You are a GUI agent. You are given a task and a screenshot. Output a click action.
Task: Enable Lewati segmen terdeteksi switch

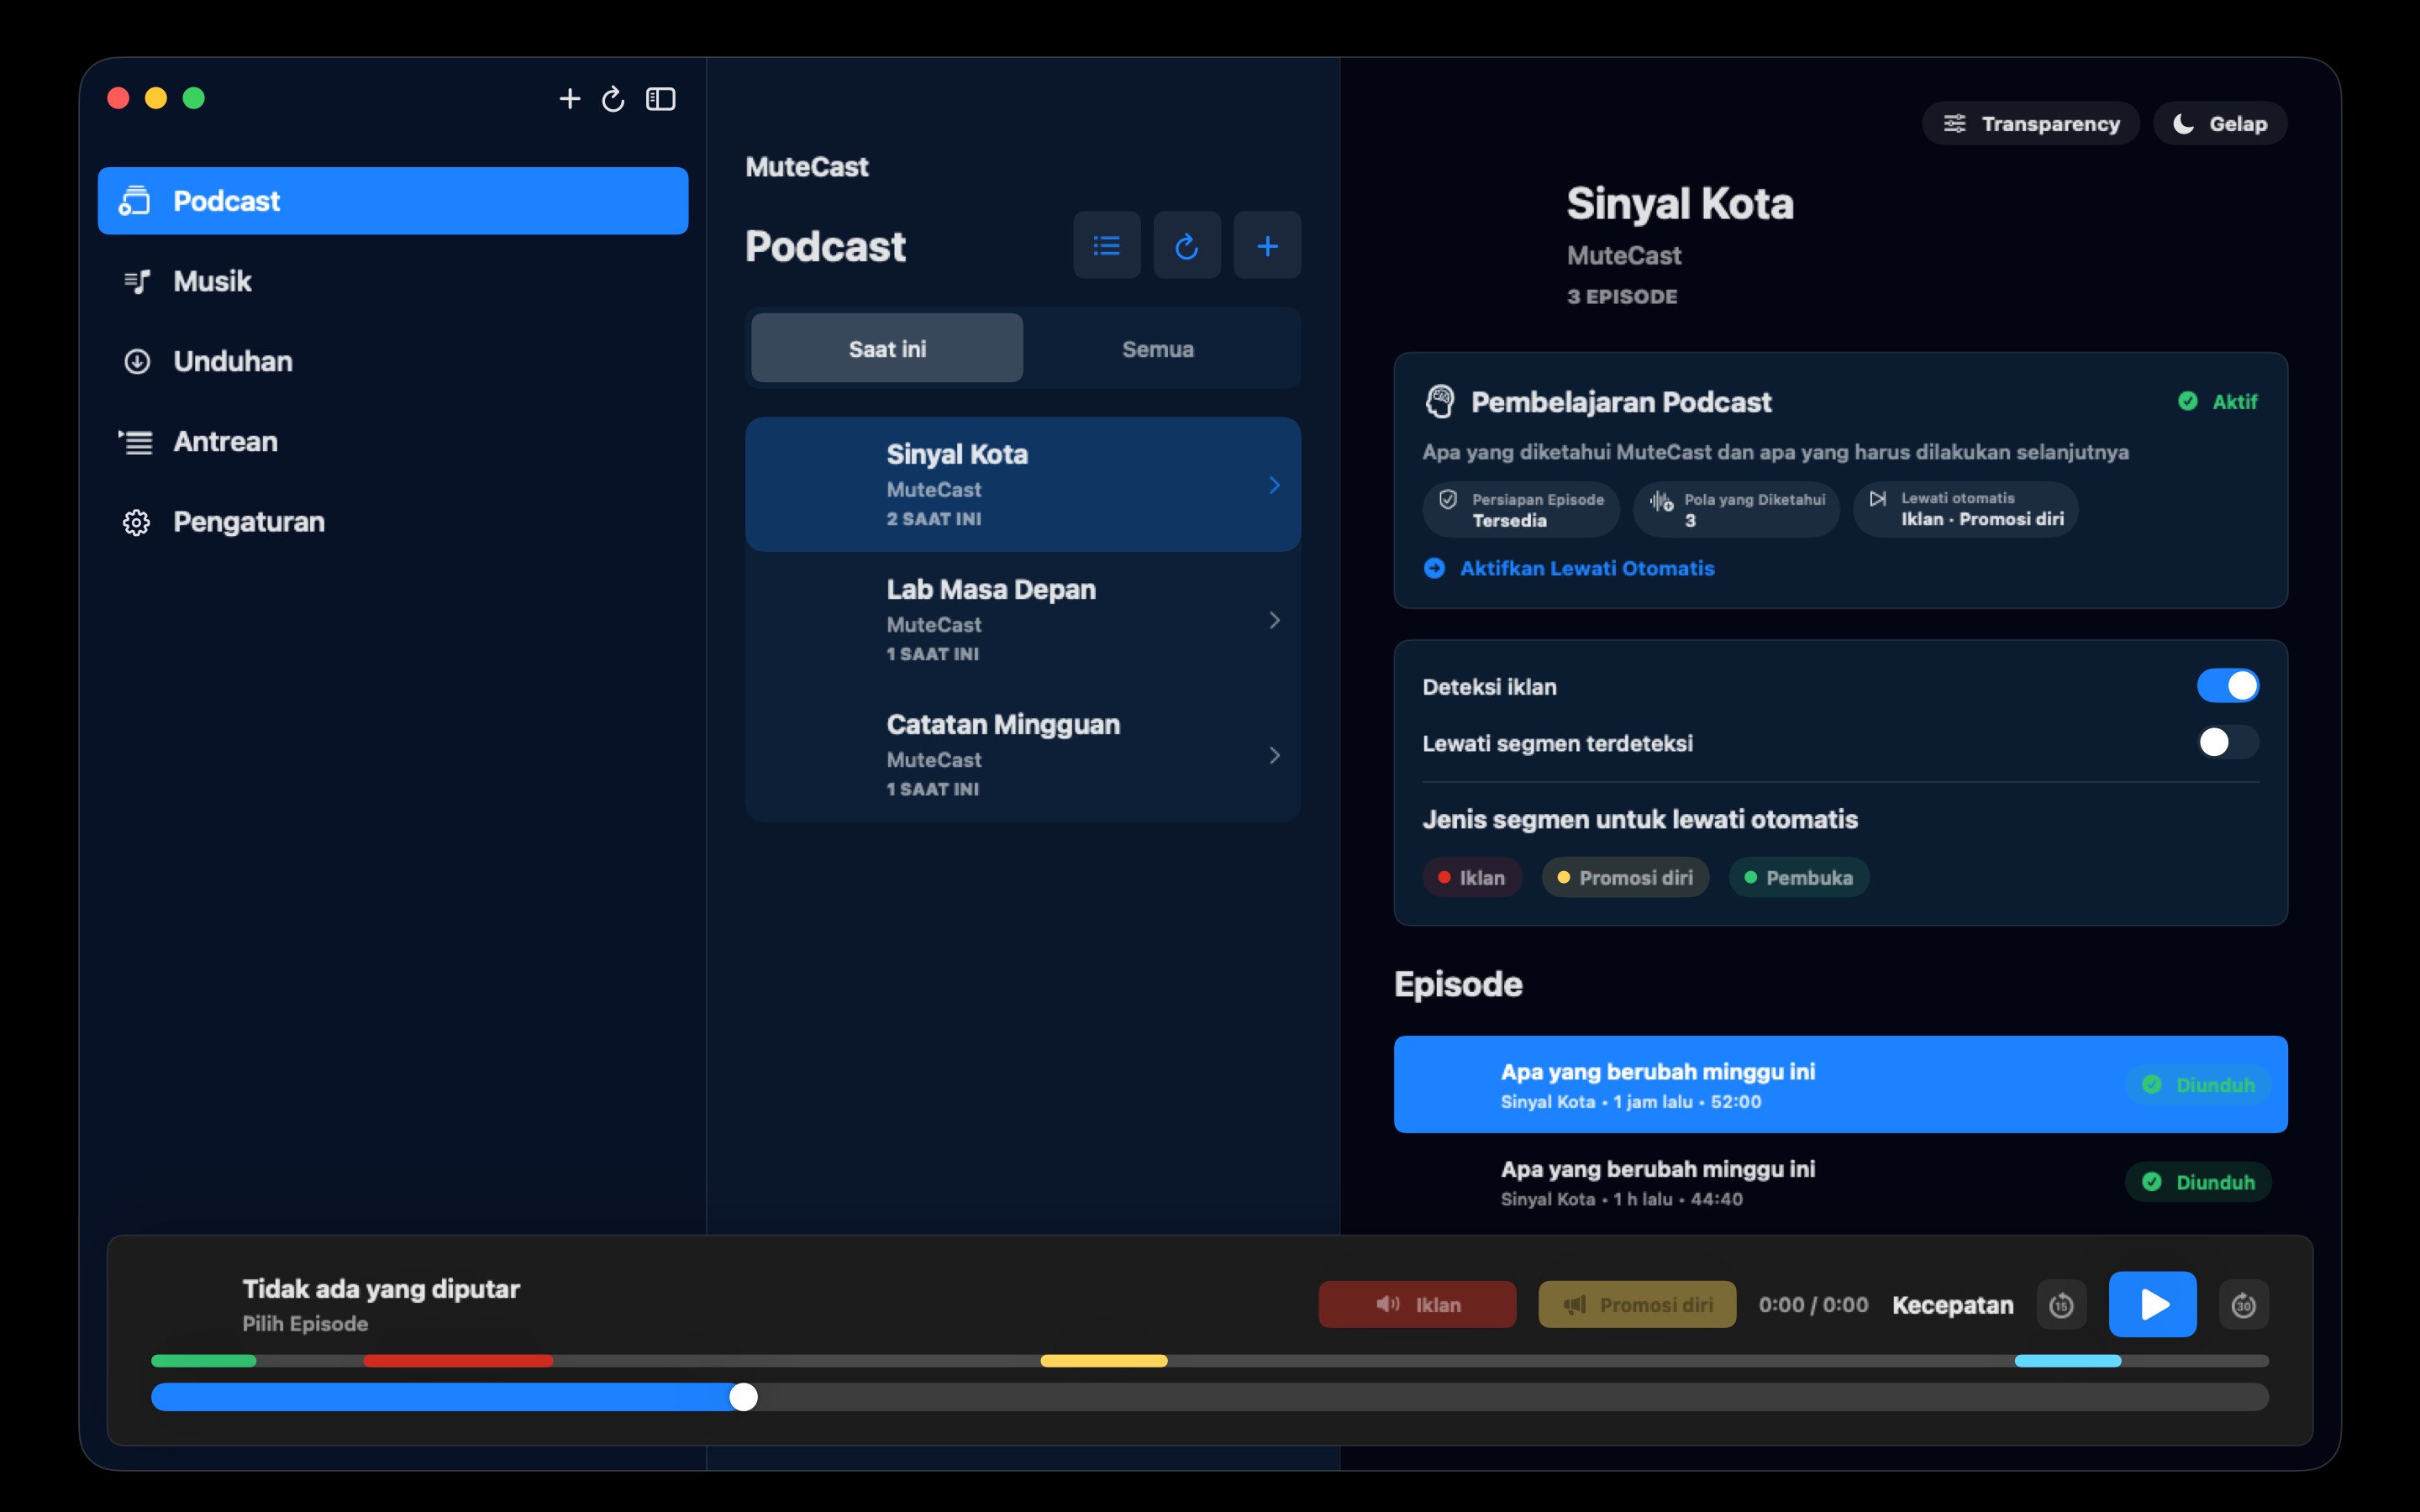click(x=2227, y=742)
